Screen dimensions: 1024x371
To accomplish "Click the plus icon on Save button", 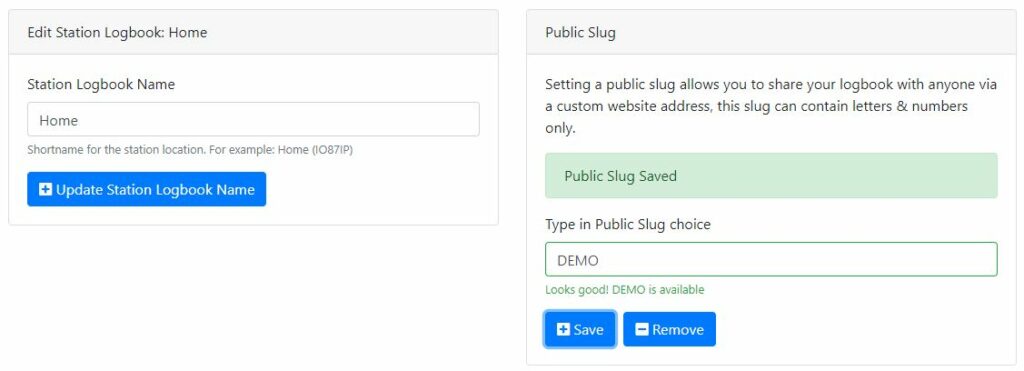I will pyautogui.click(x=564, y=329).
